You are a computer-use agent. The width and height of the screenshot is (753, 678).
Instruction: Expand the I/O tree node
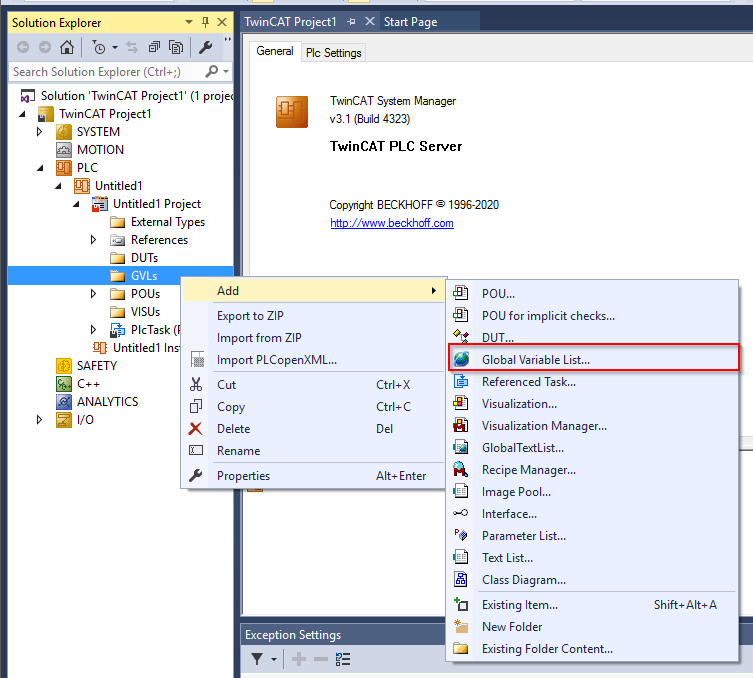tap(39, 420)
